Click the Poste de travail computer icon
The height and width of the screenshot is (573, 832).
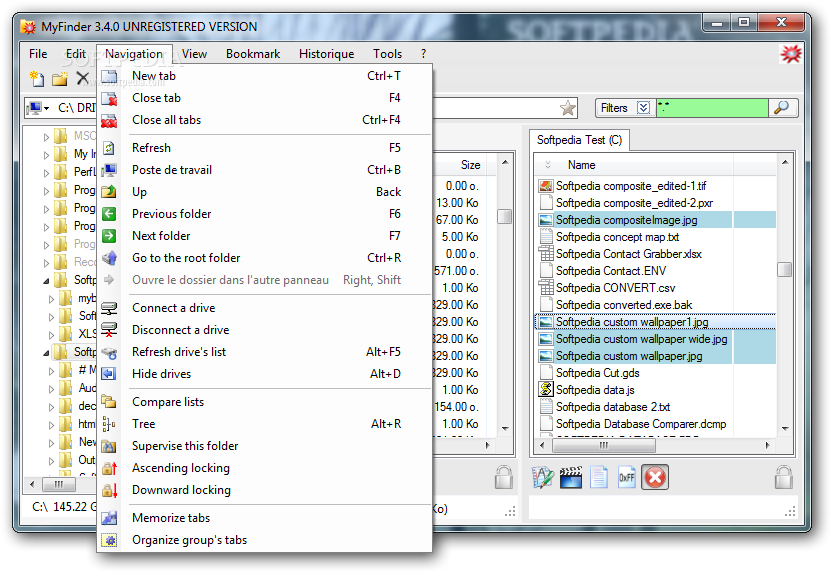tap(109, 170)
